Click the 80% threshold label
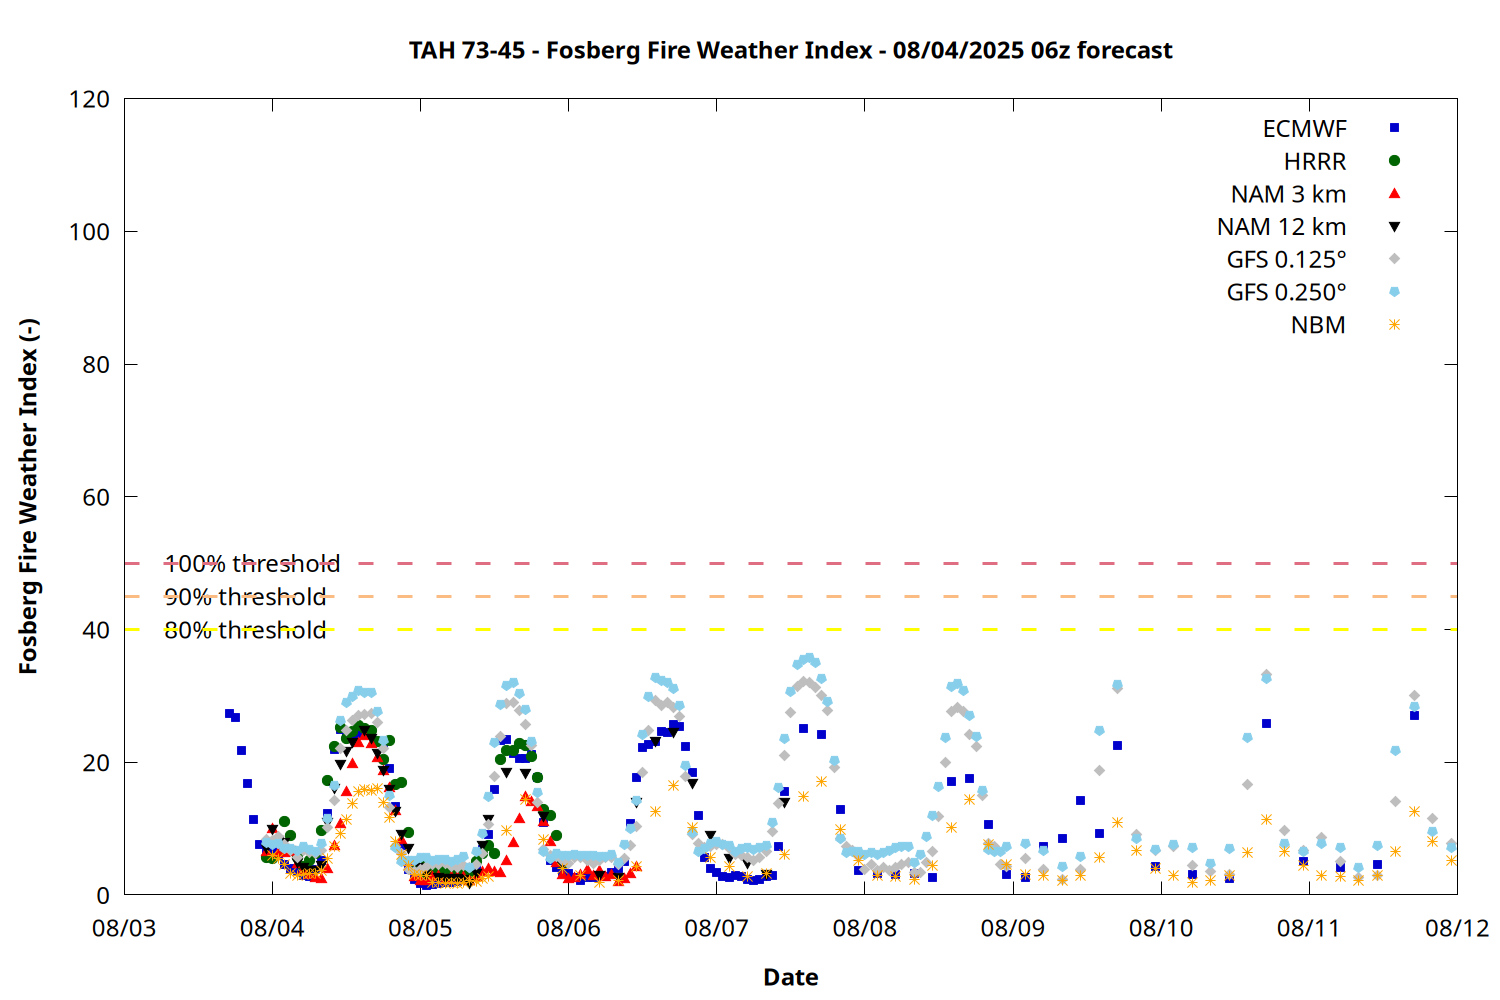This screenshot has height=1000, width=1500. click(245, 630)
